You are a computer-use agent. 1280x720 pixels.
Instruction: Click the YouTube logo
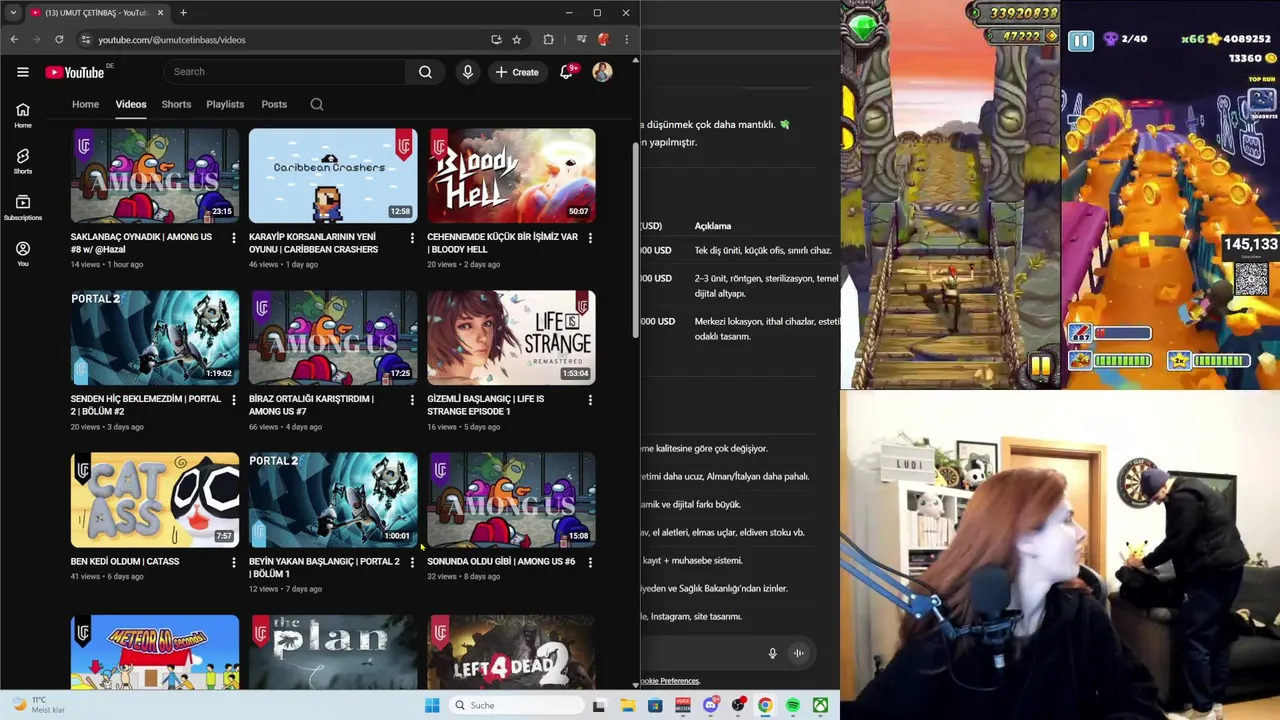click(x=75, y=72)
